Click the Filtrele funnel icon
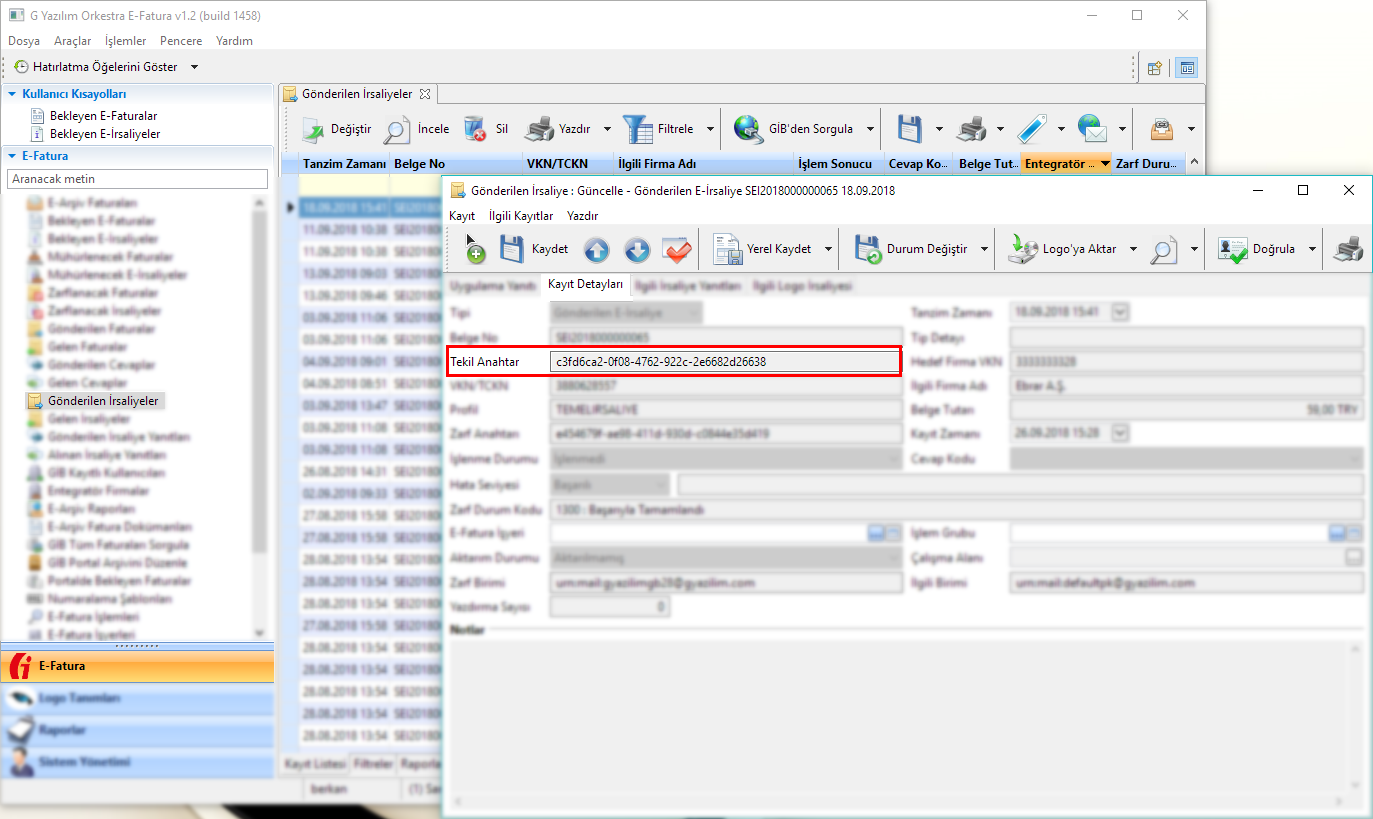 click(x=637, y=129)
